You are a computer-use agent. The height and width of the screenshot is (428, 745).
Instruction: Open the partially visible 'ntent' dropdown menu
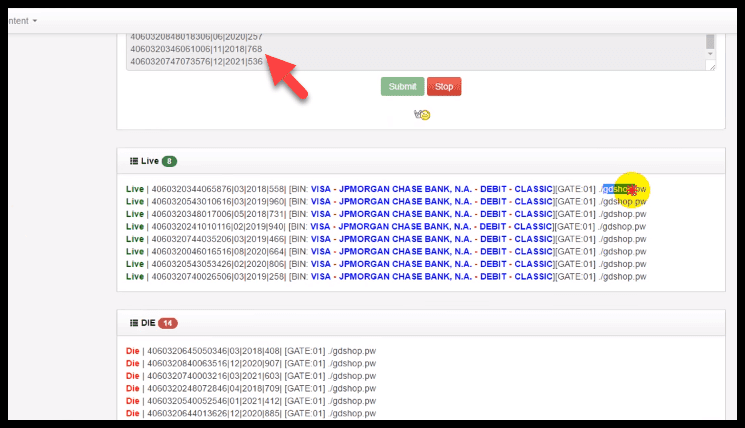[22, 21]
